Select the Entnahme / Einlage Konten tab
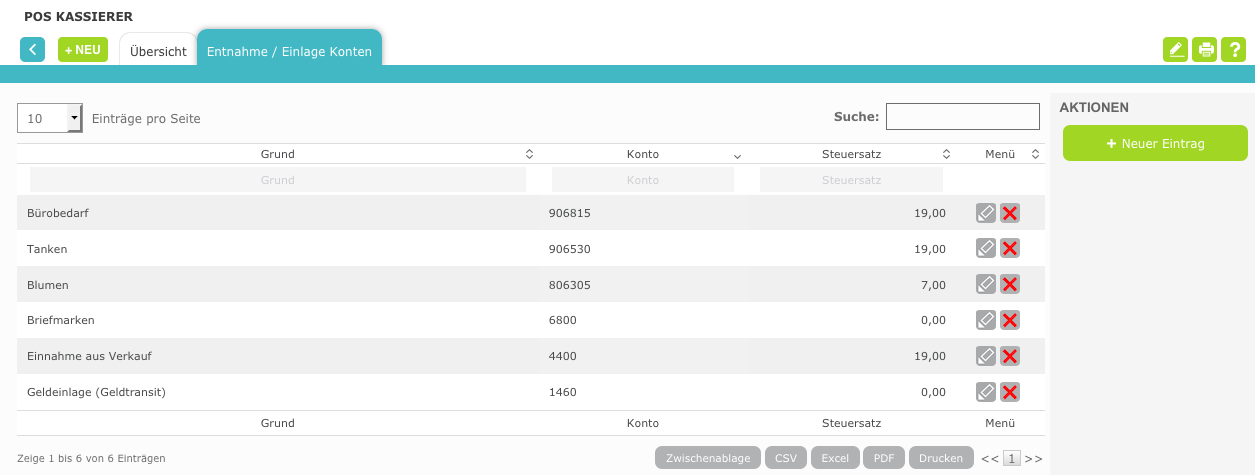Image resolution: width=1255 pixels, height=475 pixels. click(289, 51)
